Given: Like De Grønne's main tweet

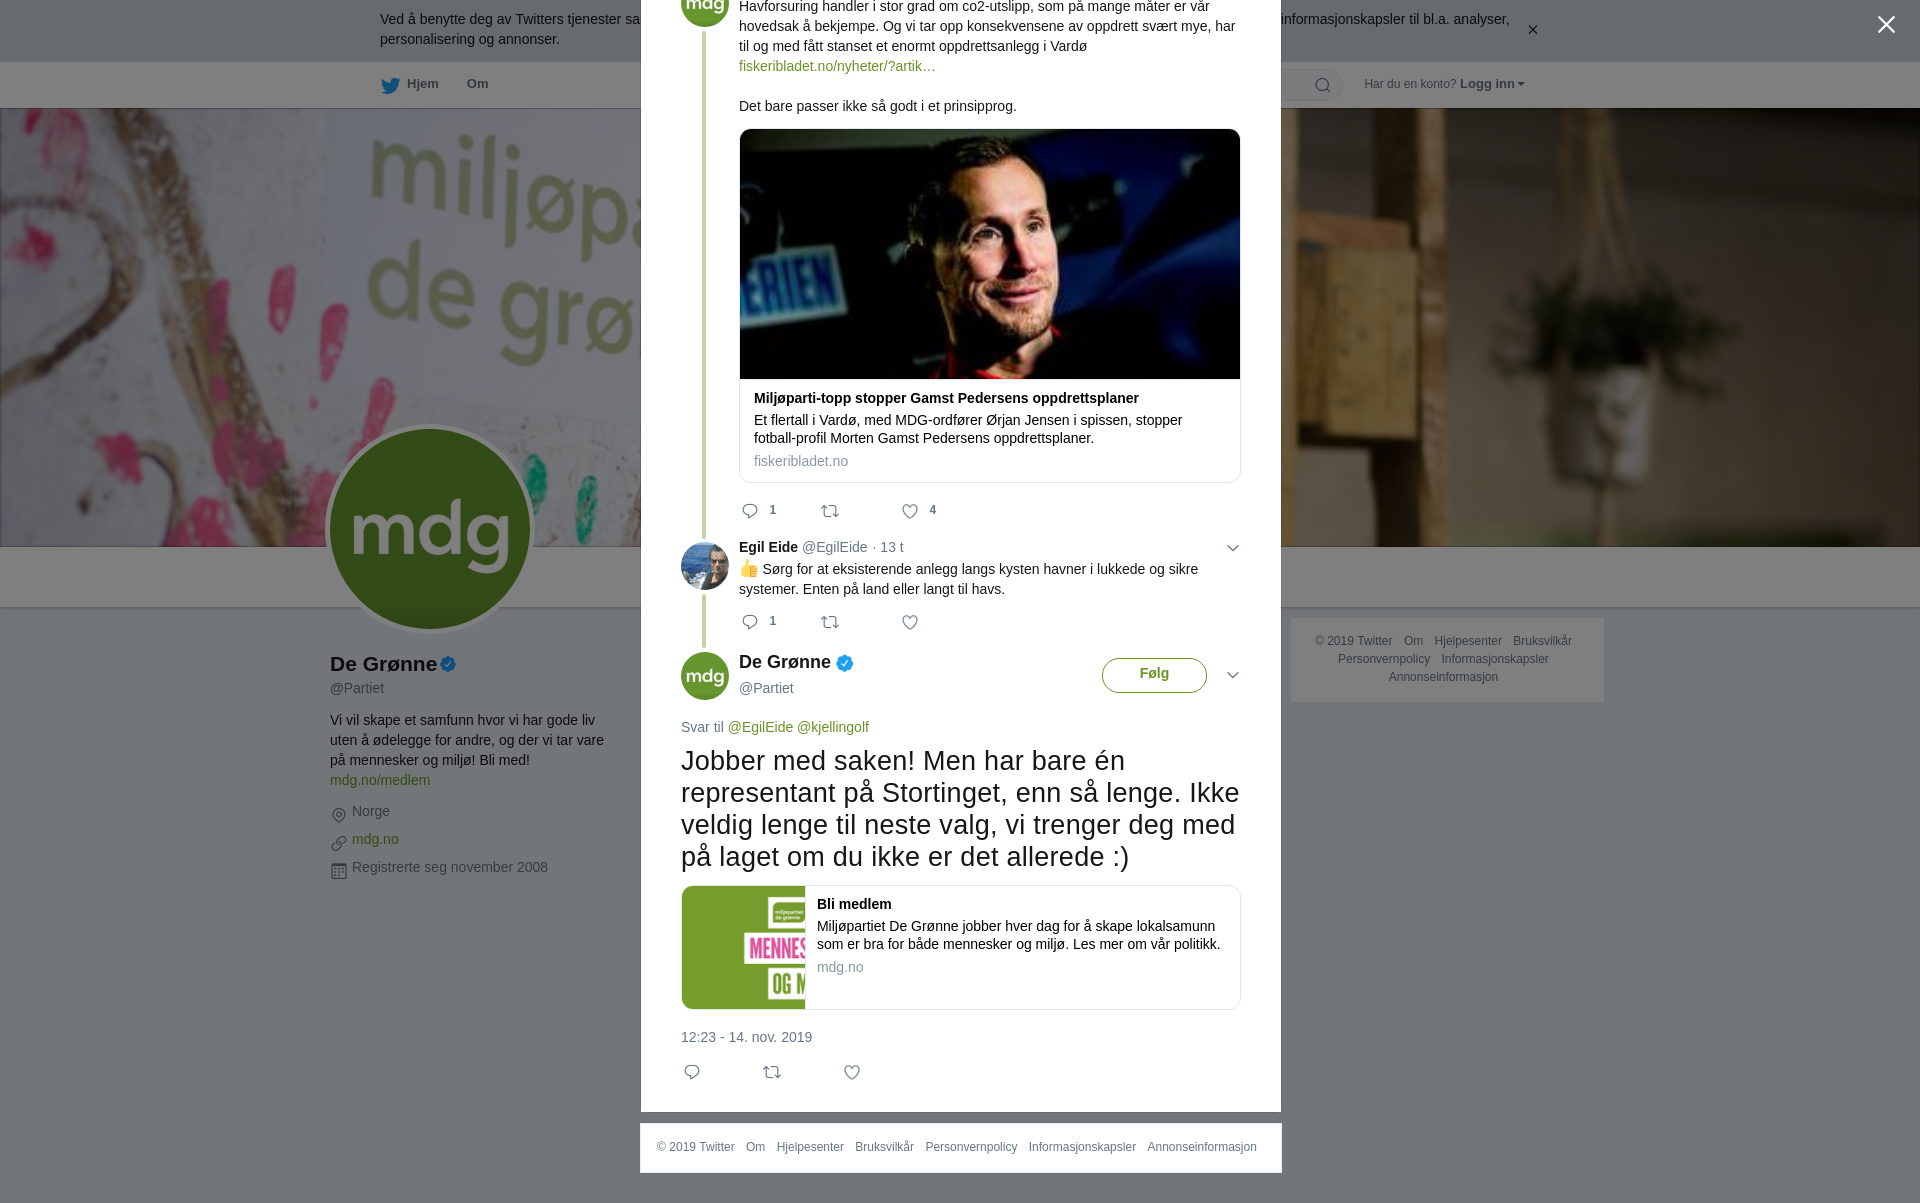Looking at the screenshot, I should tap(852, 1072).
